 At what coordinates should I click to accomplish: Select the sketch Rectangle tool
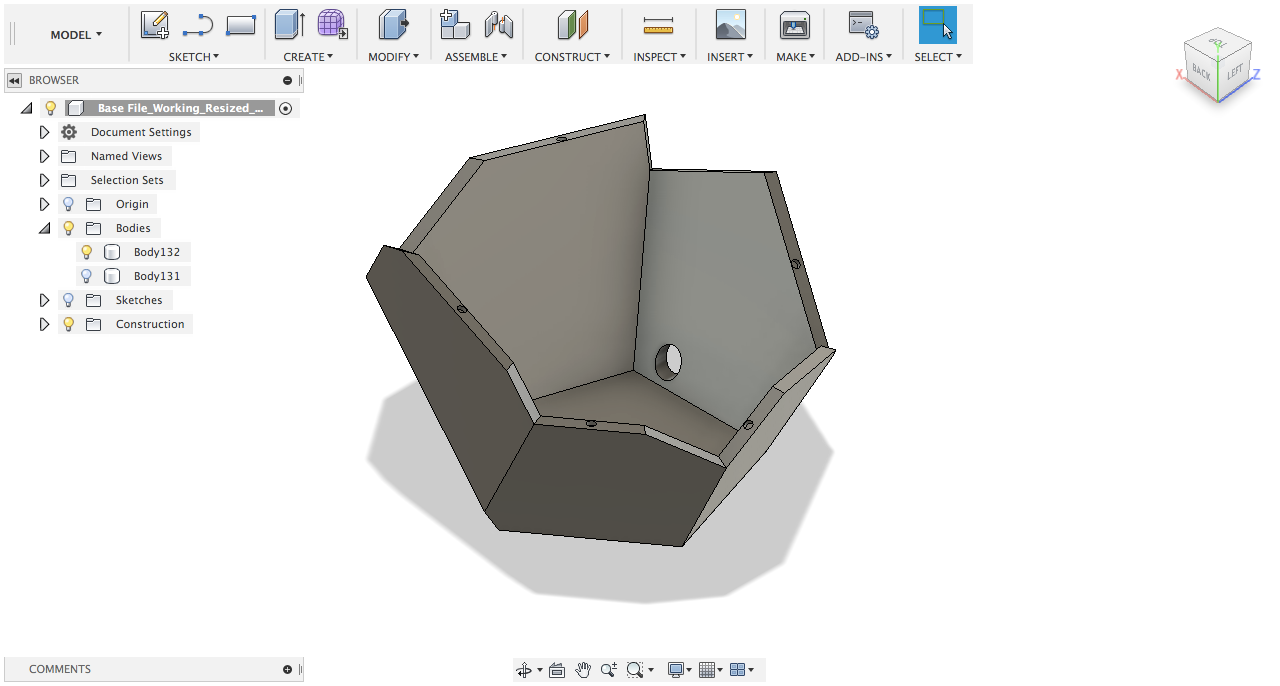click(241, 24)
